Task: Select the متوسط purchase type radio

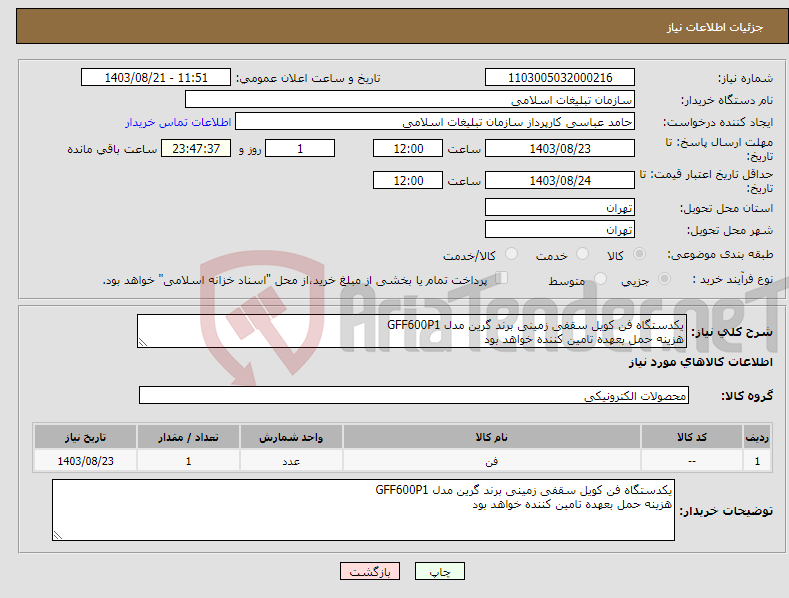Action: click(x=600, y=278)
